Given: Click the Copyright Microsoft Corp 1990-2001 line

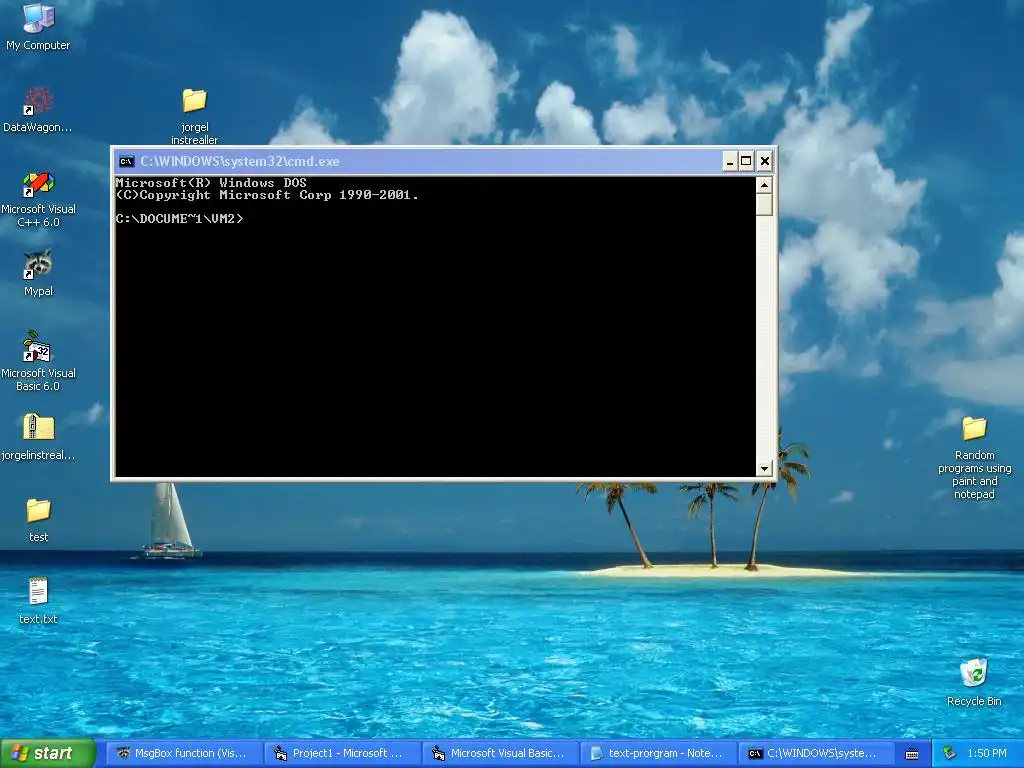Looking at the screenshot, I should coord(267,195).
